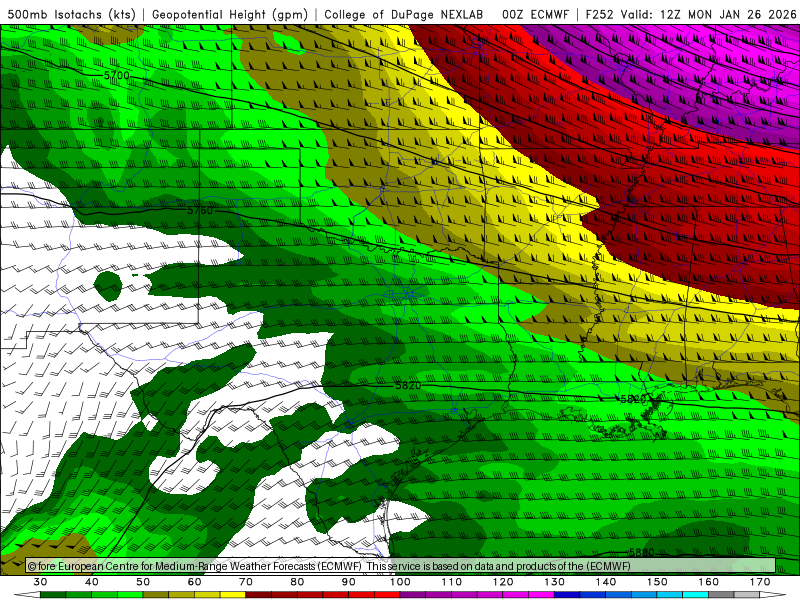Click the 70 label on the color scale
800x600 pixels.
[x=246, y=582]
